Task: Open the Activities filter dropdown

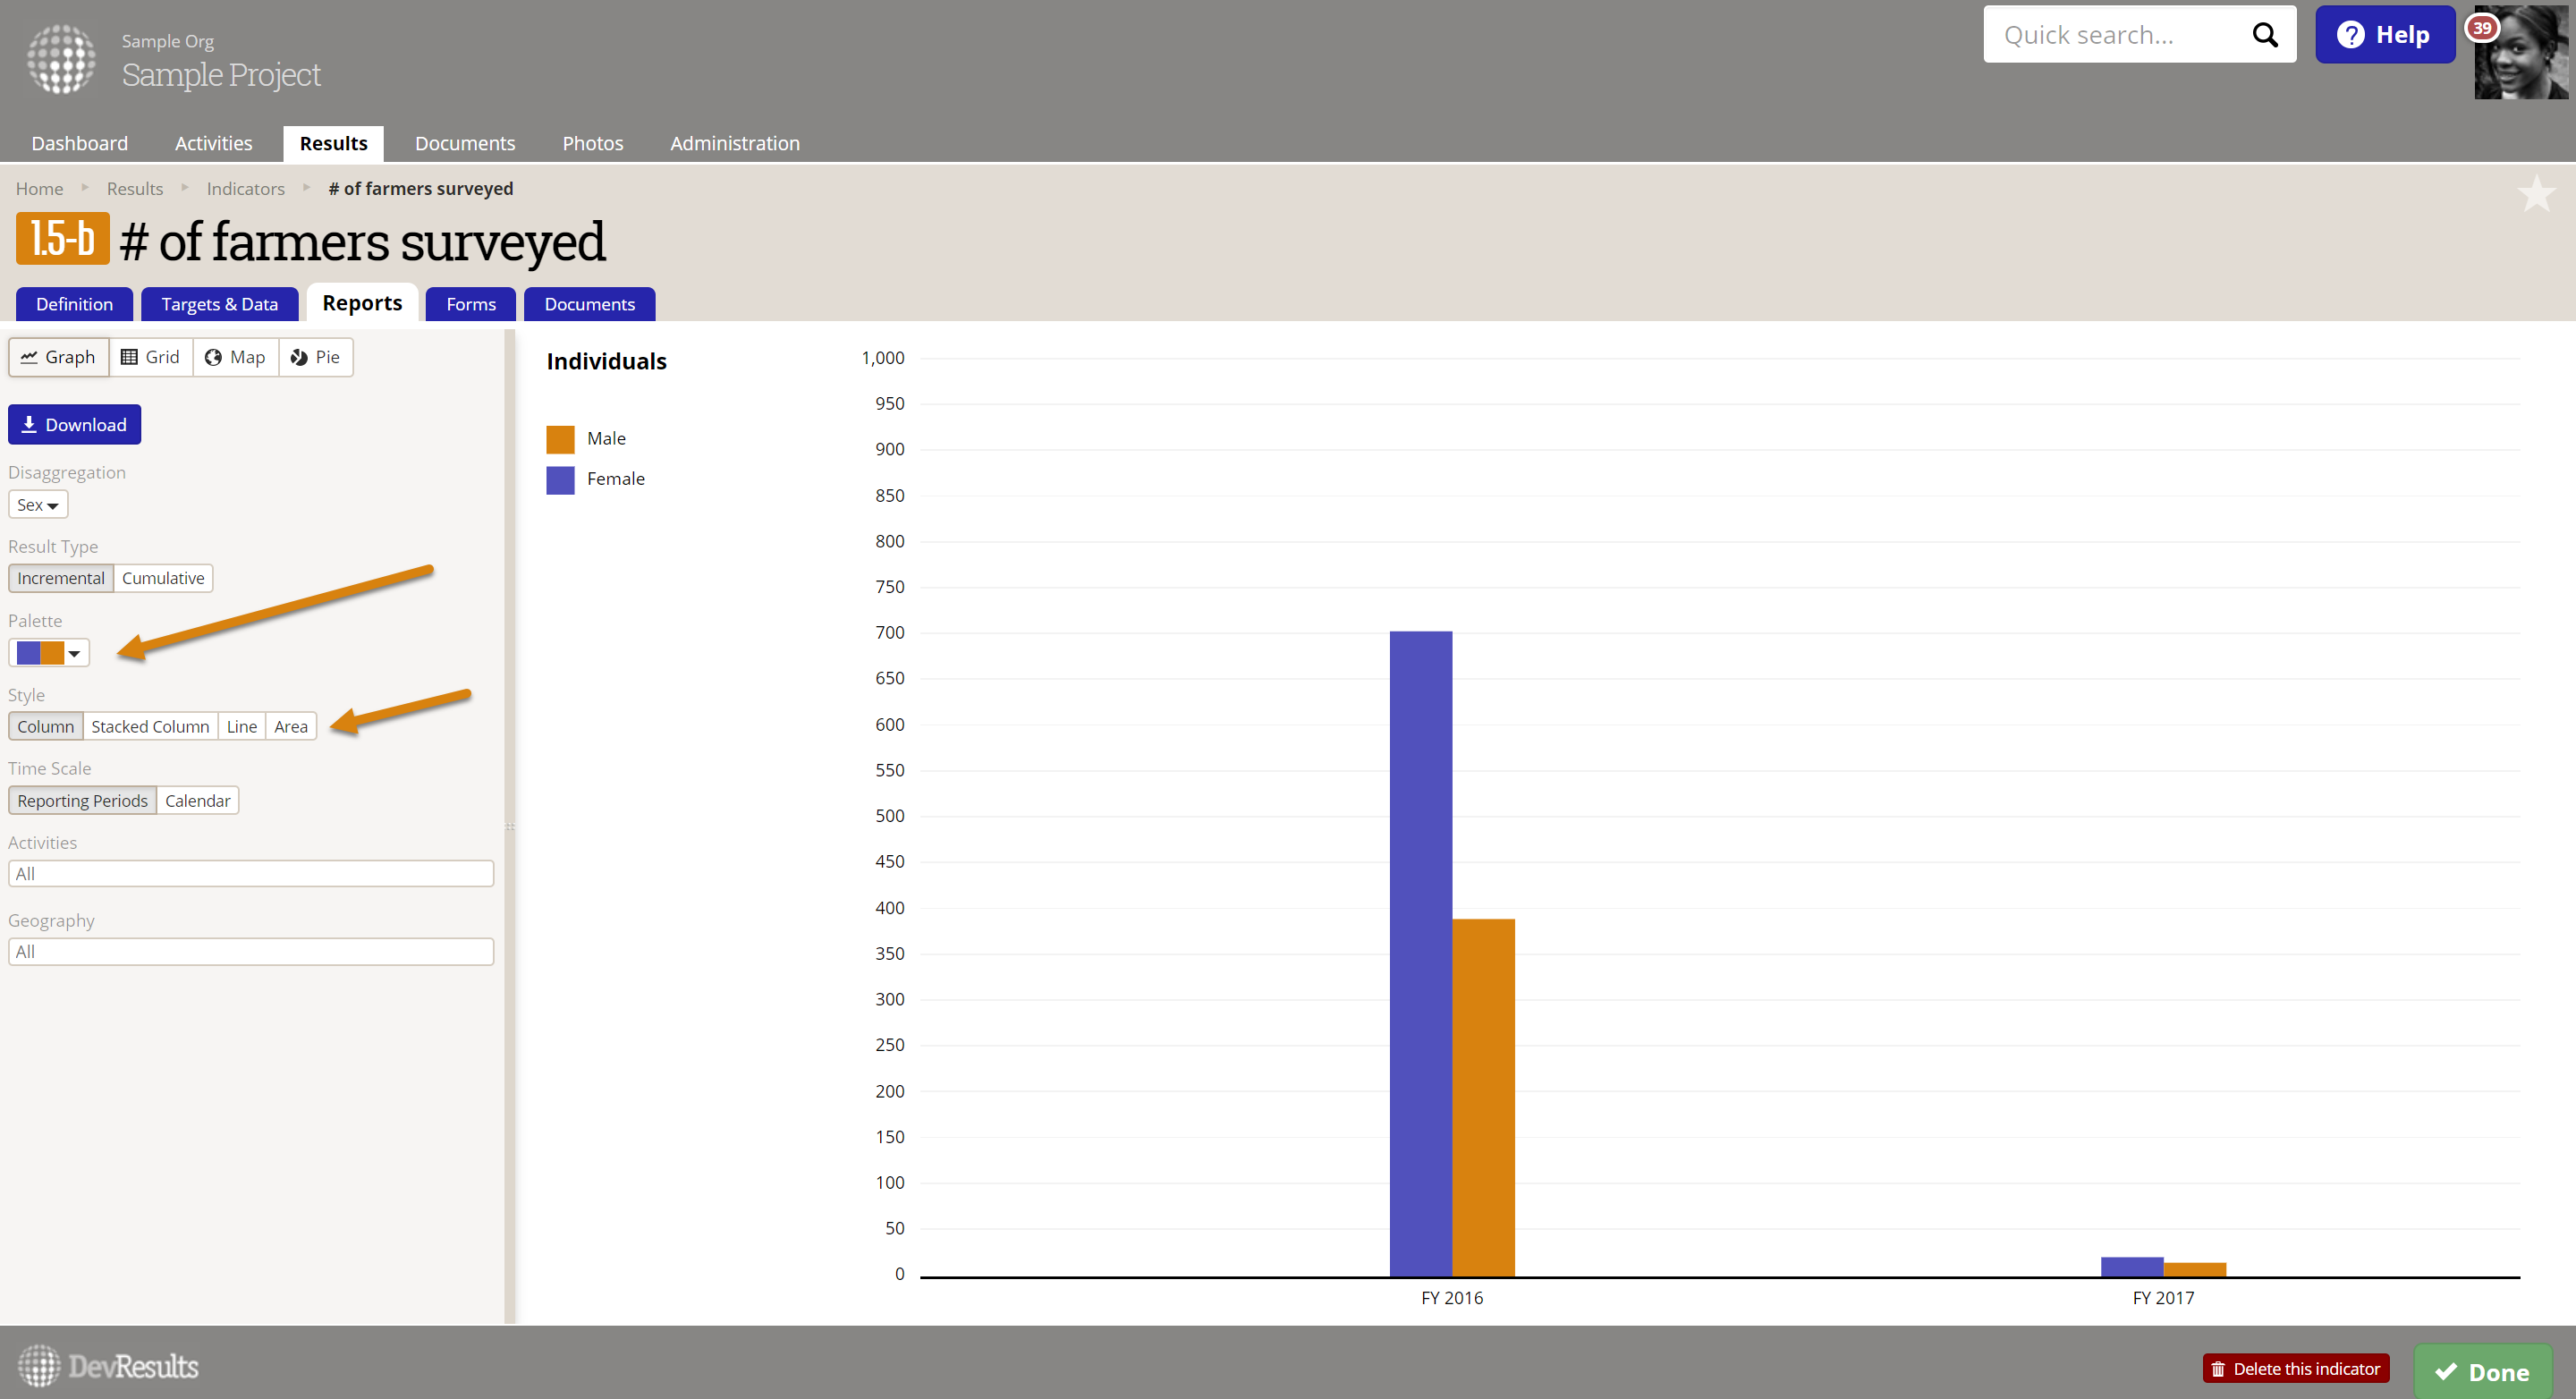Action: 250,873
